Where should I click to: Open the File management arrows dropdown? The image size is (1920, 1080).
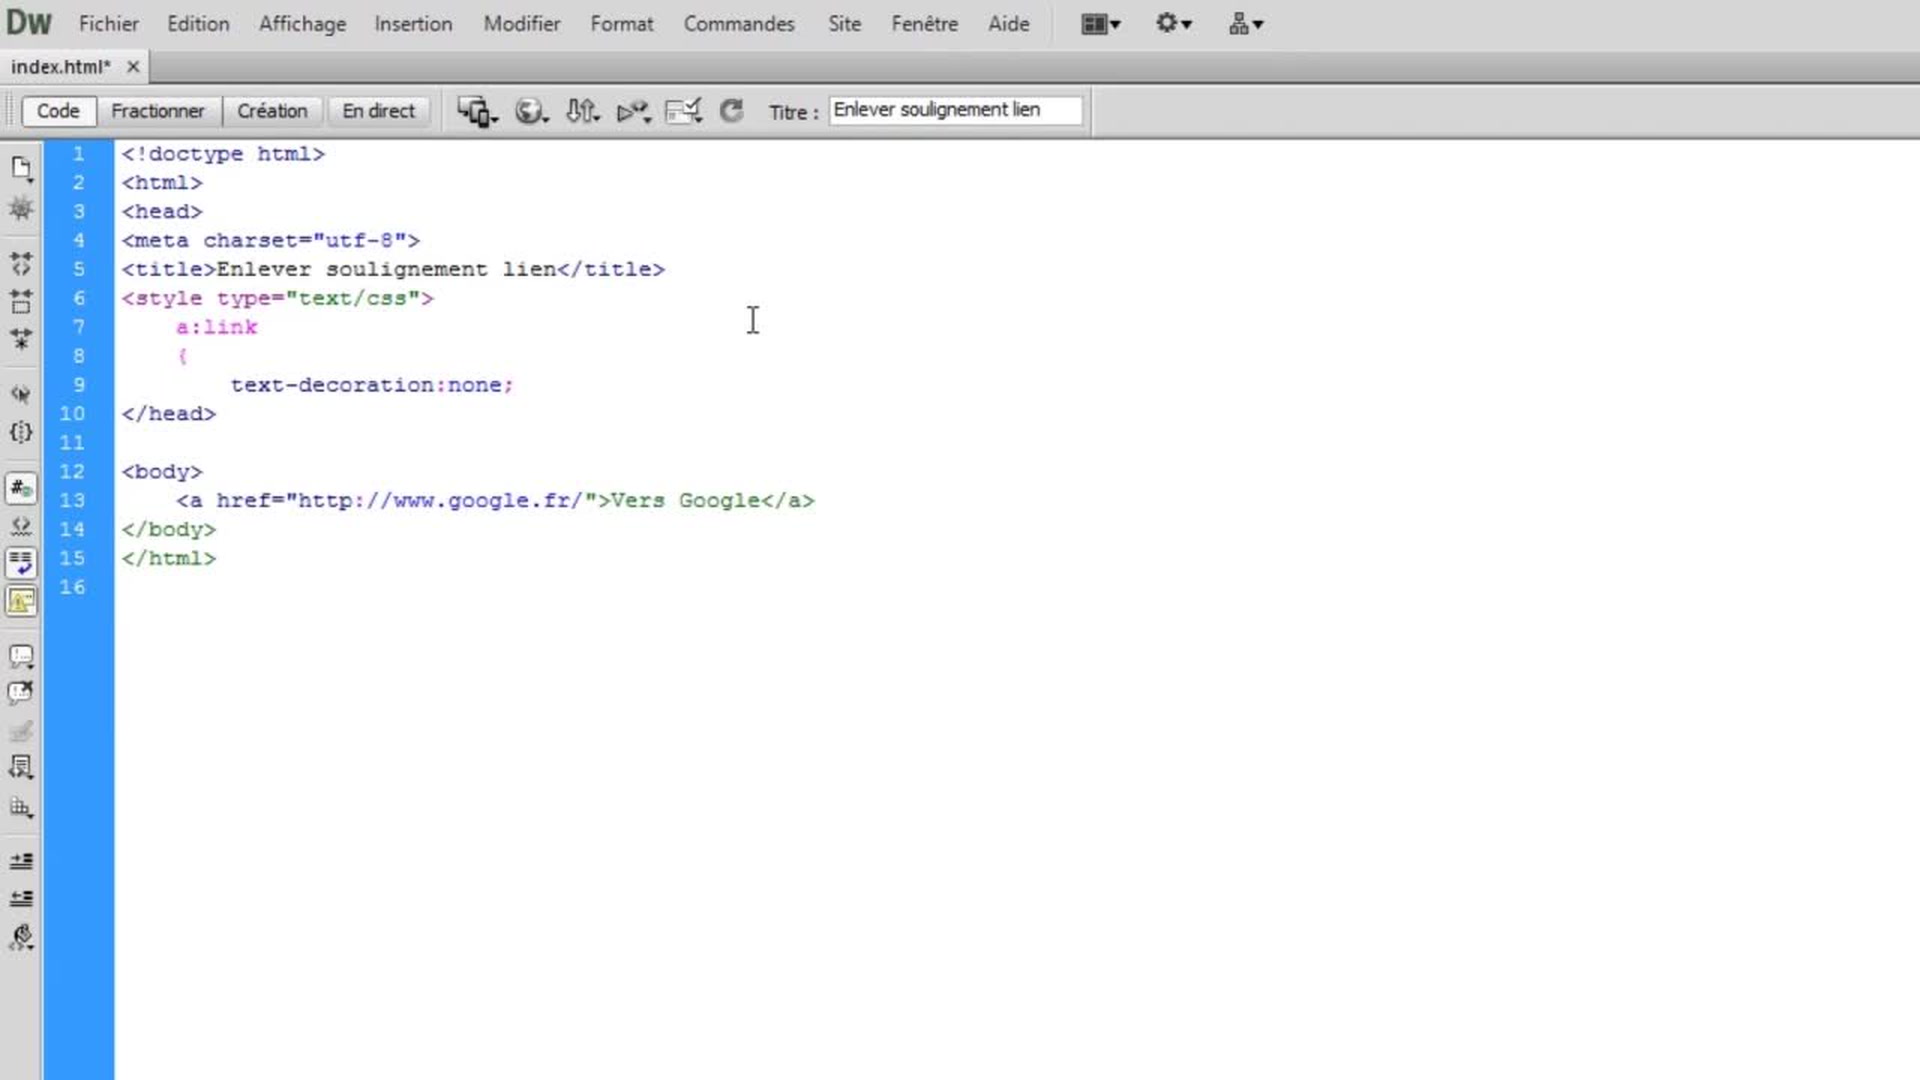(x=582, y=111)
